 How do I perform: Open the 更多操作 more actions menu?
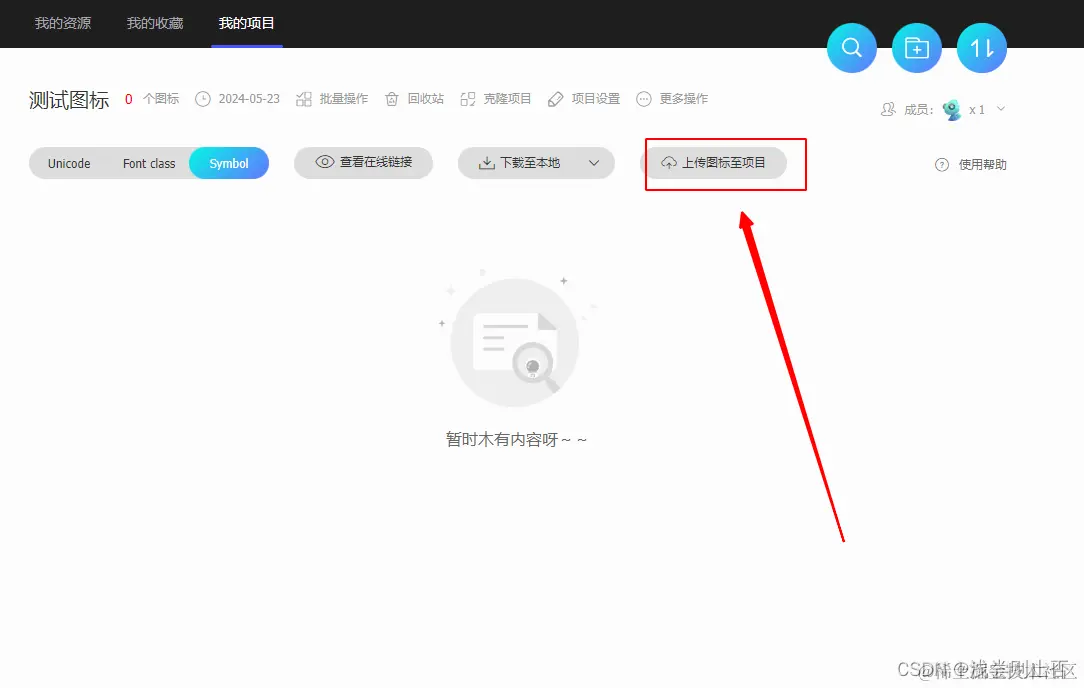coord(673,98)
